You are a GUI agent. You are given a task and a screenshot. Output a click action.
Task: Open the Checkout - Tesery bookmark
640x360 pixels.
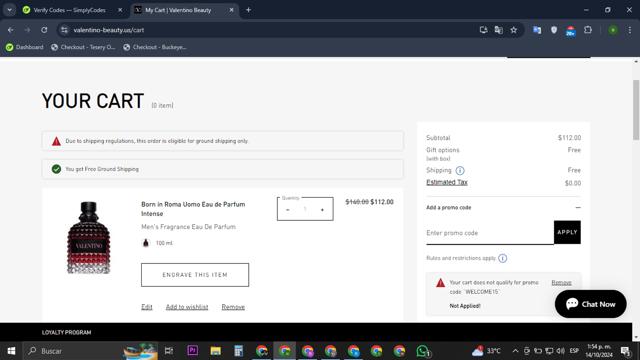[x=83, y=47]
